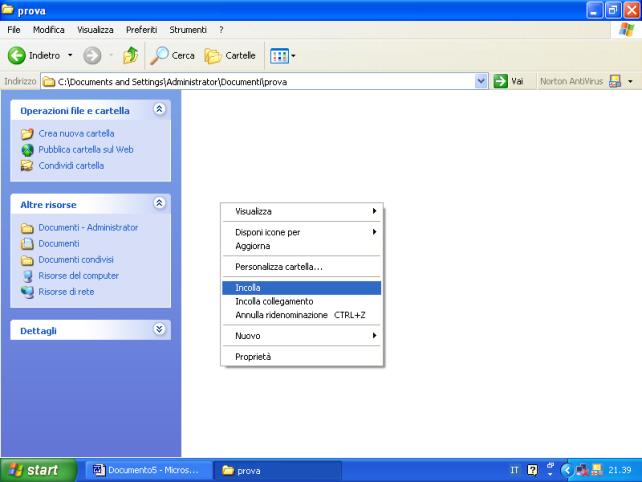Screen dimensions: 642x482
Task: Open Visualizza submenu in context menu
Action: point(302,211)
